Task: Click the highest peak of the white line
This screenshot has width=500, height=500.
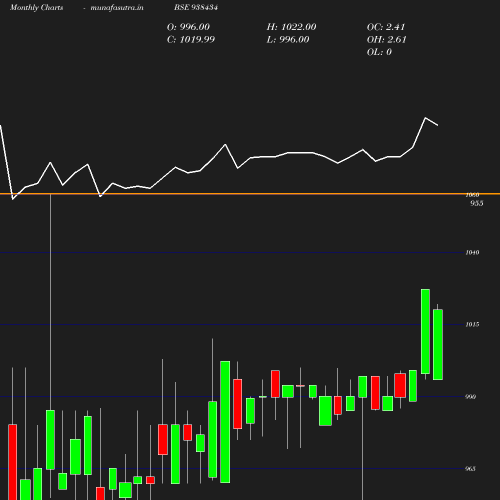Action: (x=425, y=118)
